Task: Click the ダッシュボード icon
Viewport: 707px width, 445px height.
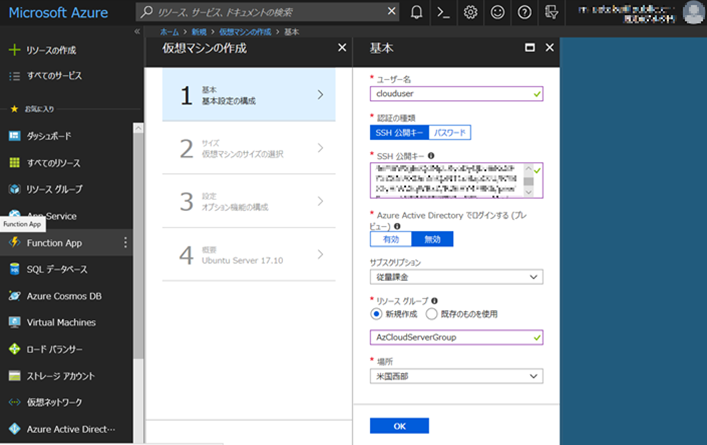Action: pyautogui.click(x=14, y=136)
